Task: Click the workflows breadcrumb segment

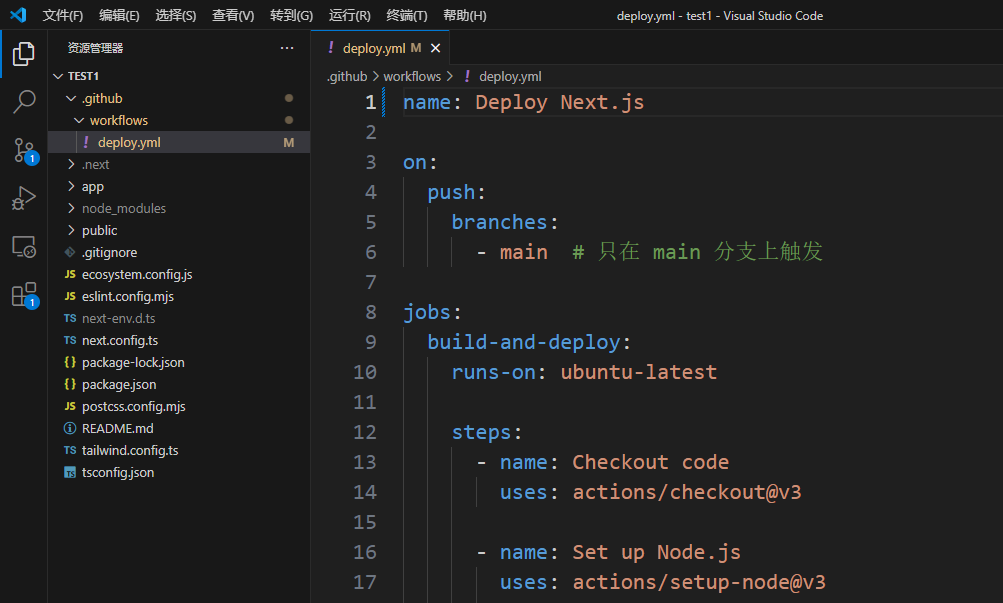Action: pyautogui.click(x=412, y=77)
